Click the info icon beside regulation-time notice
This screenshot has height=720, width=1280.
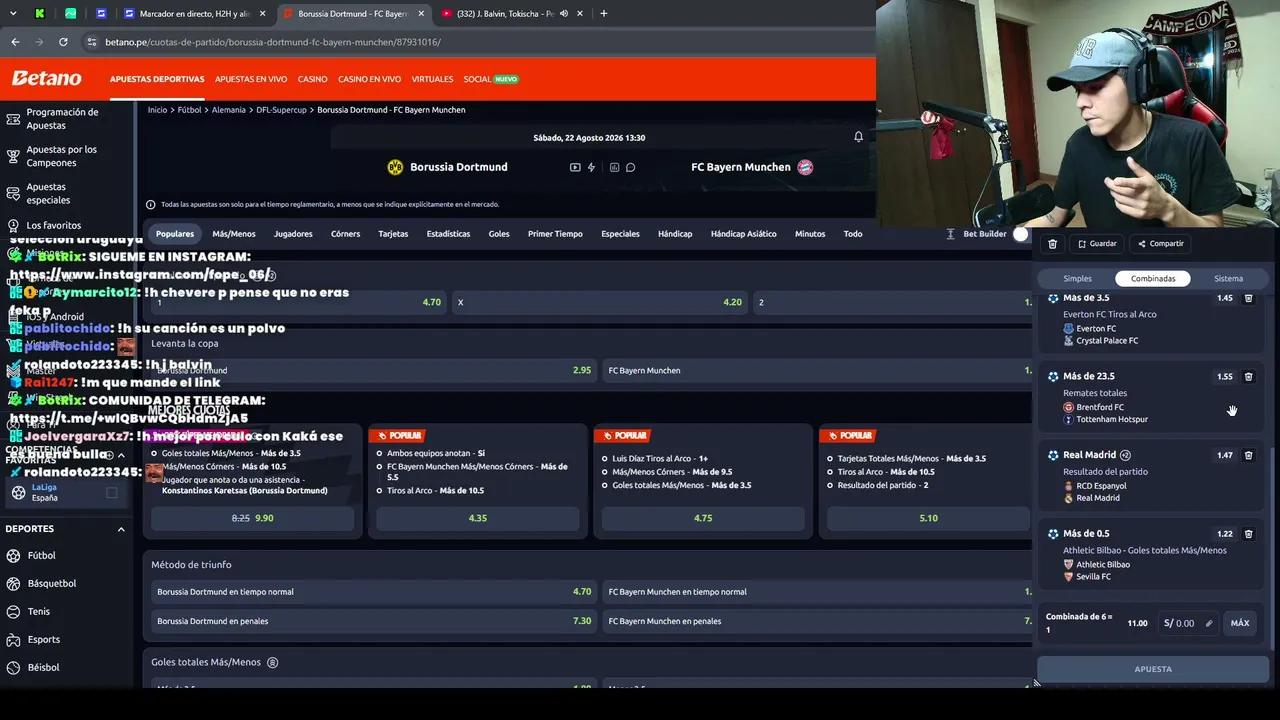pyautogui.click(x=151, y=204)
